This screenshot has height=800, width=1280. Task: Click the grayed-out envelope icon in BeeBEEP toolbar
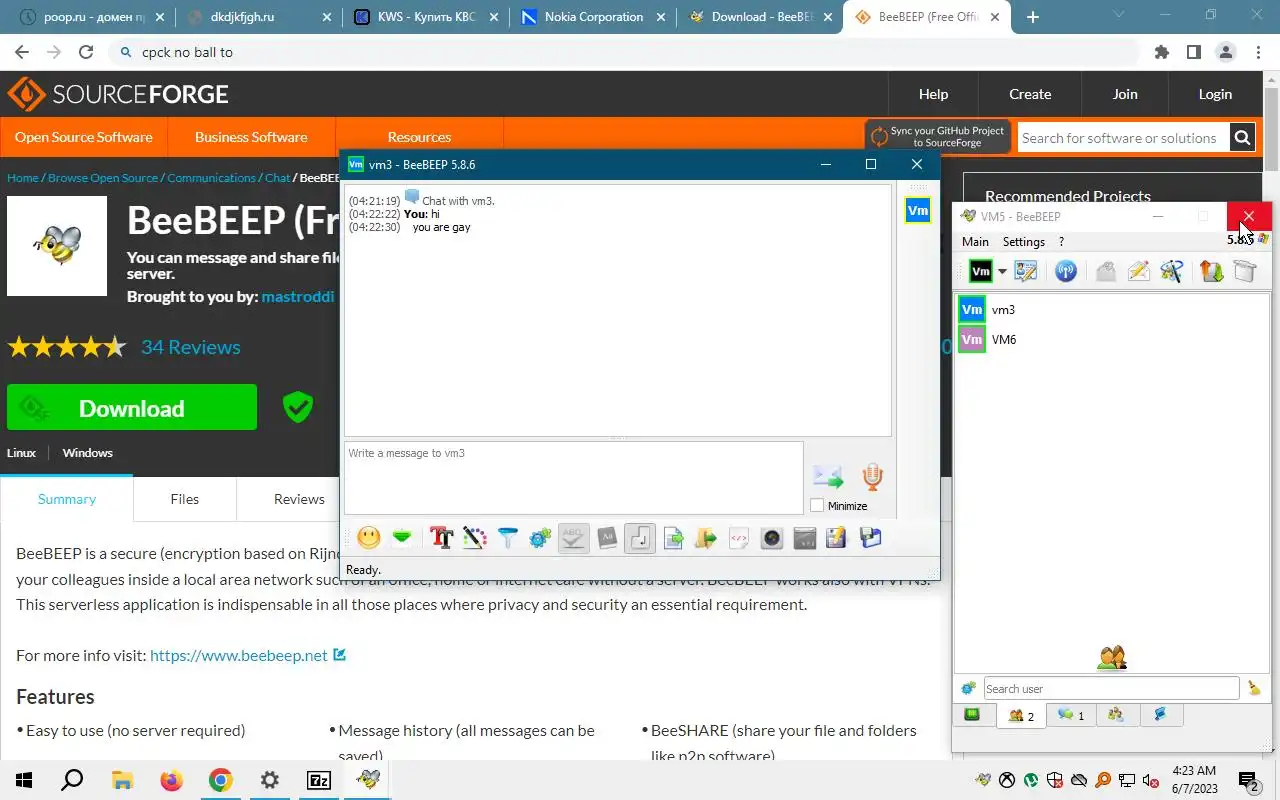1105,271
